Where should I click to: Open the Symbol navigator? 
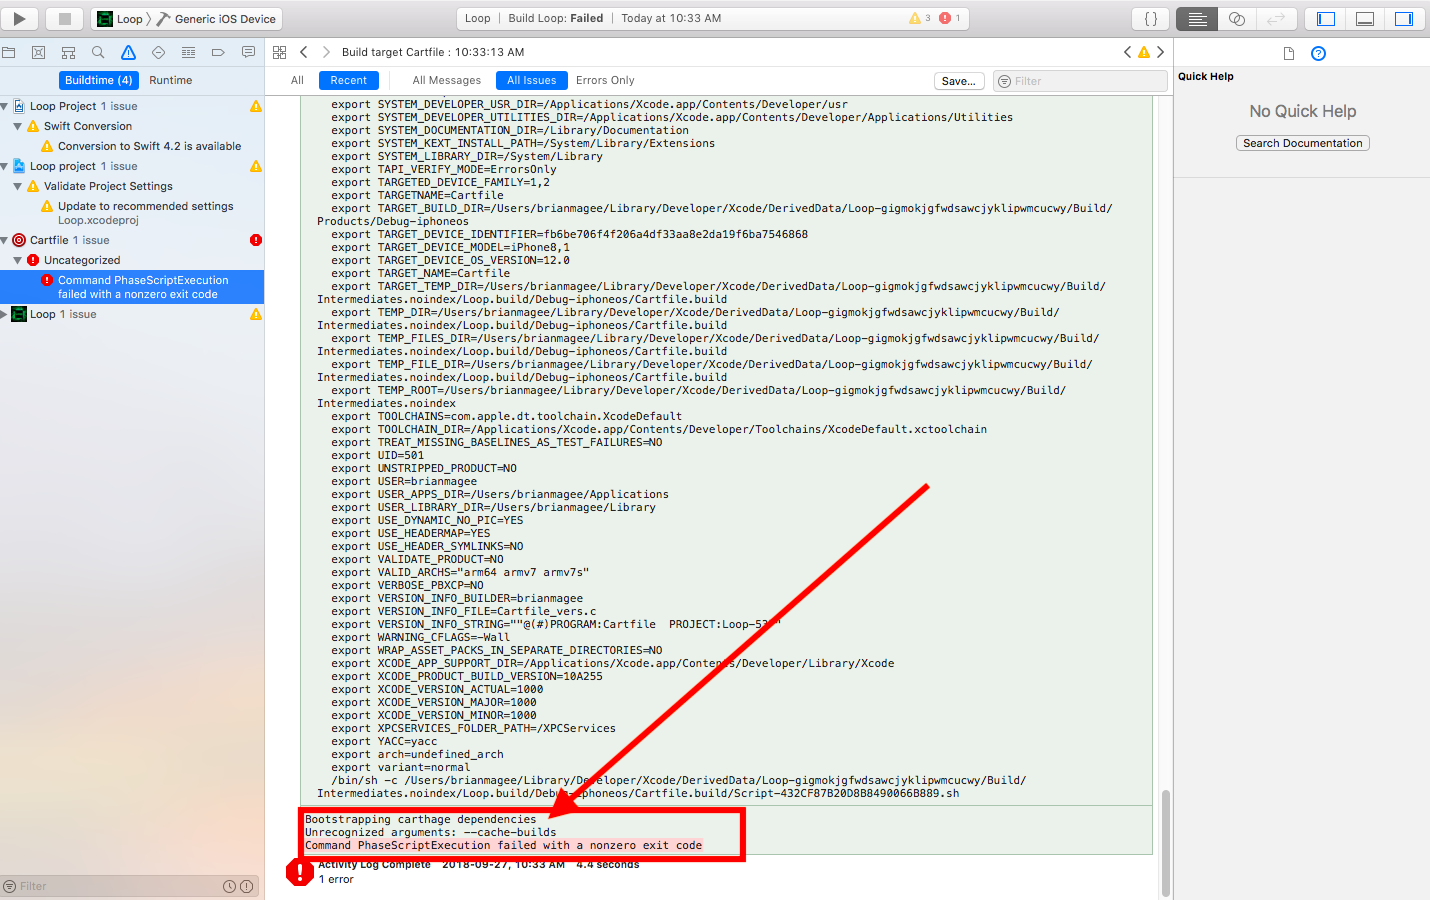coord(68,52)
